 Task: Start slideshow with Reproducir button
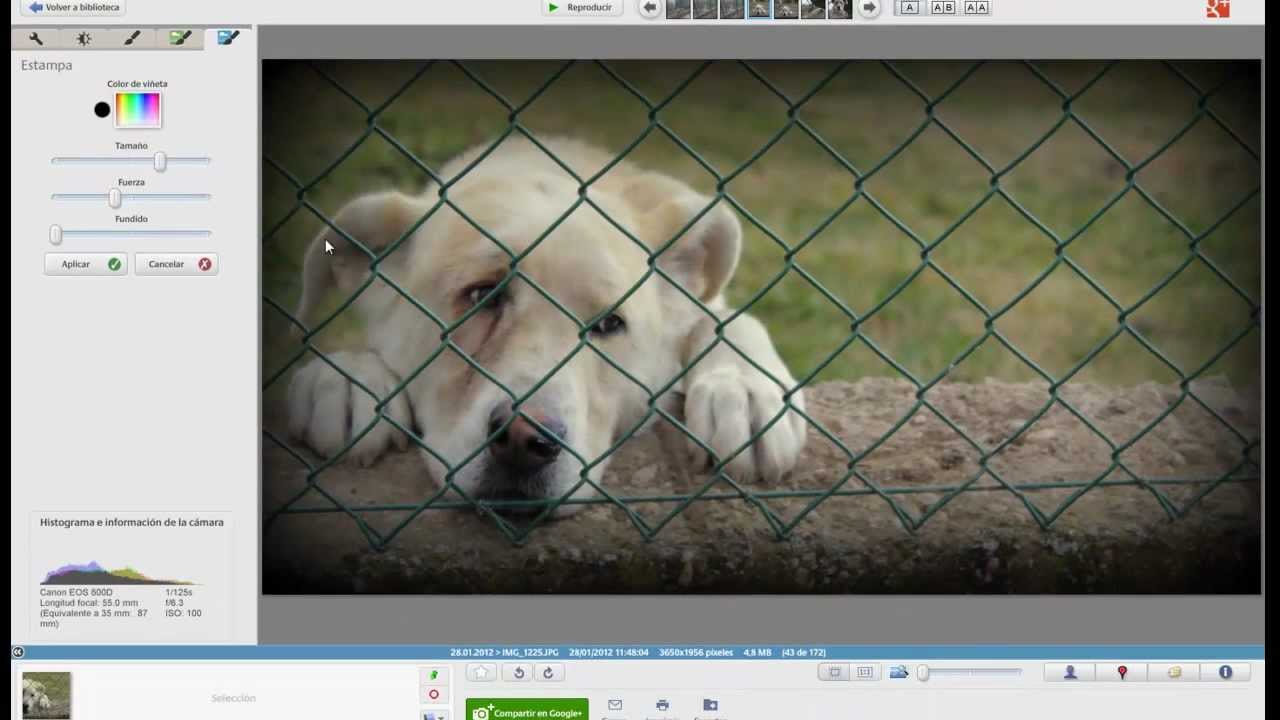pos(580,8)
